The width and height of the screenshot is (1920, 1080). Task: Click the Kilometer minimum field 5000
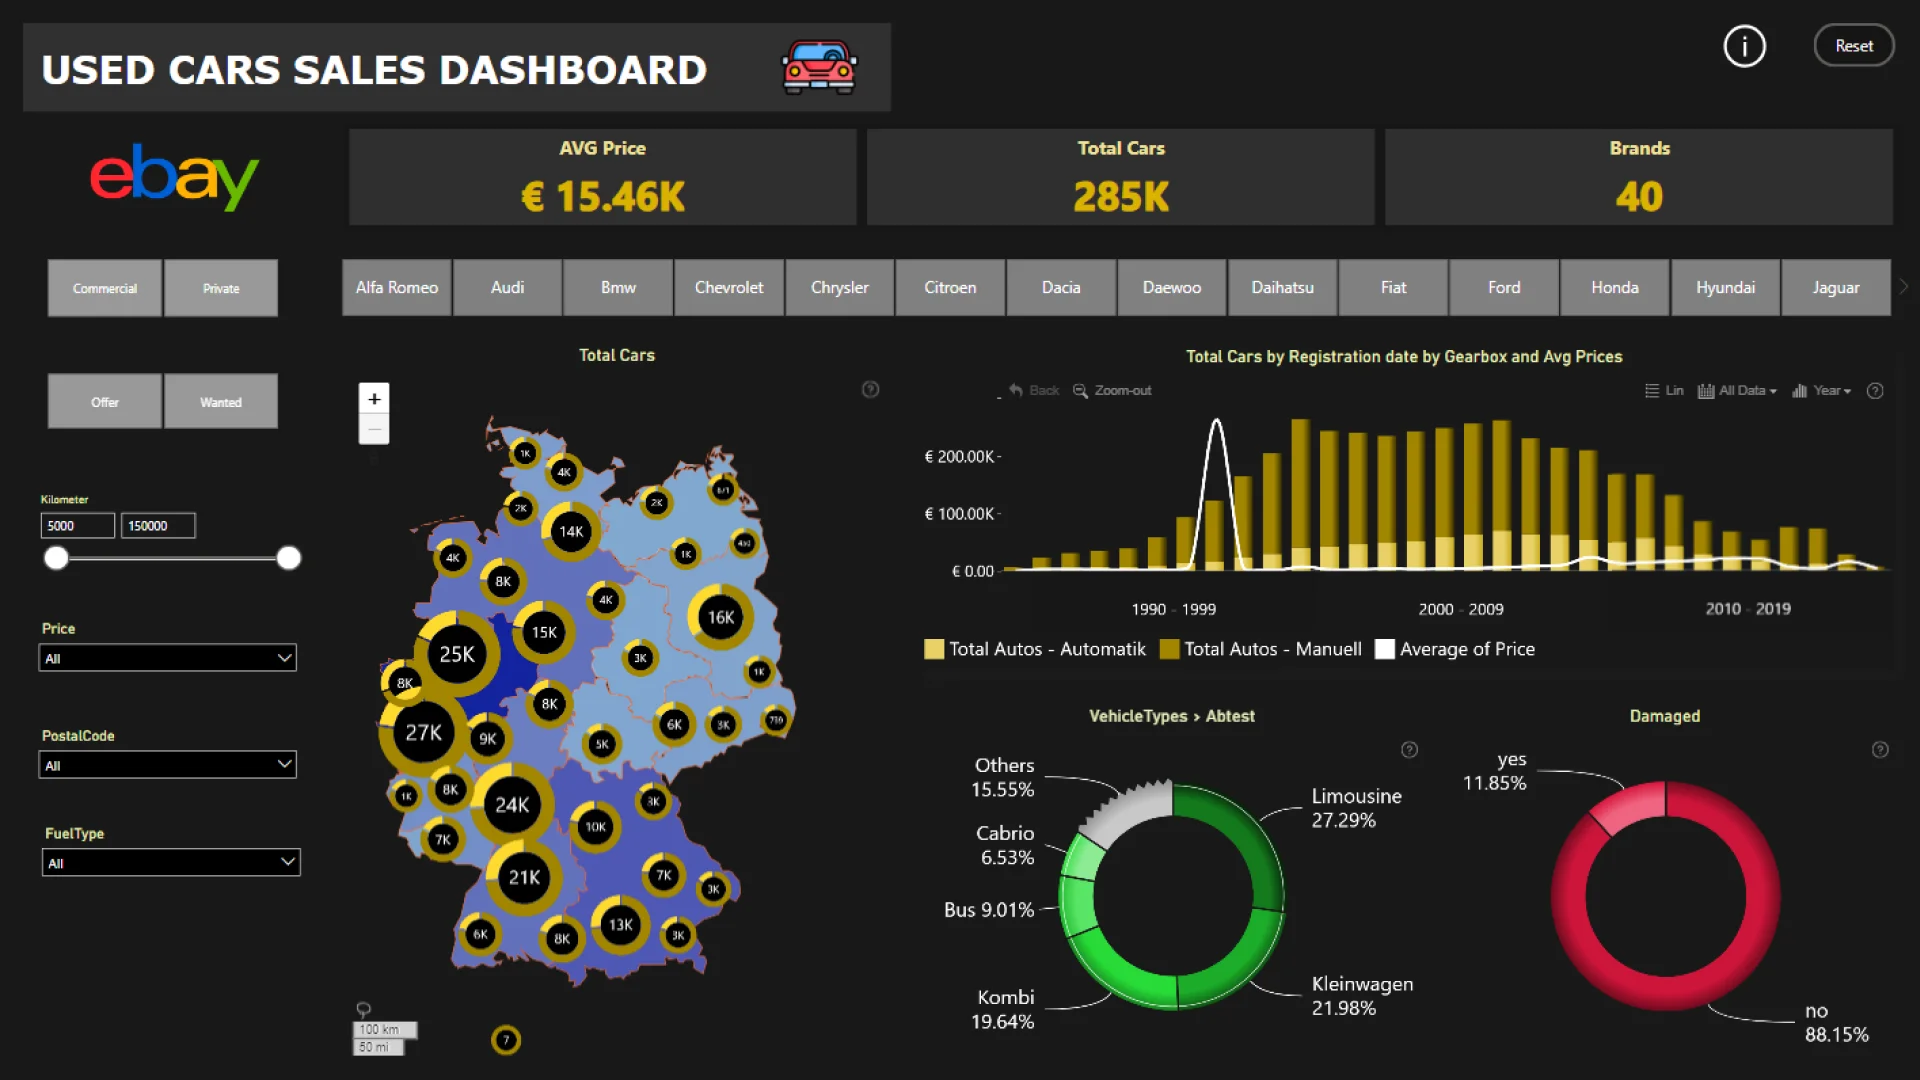(x=77, y=526)
